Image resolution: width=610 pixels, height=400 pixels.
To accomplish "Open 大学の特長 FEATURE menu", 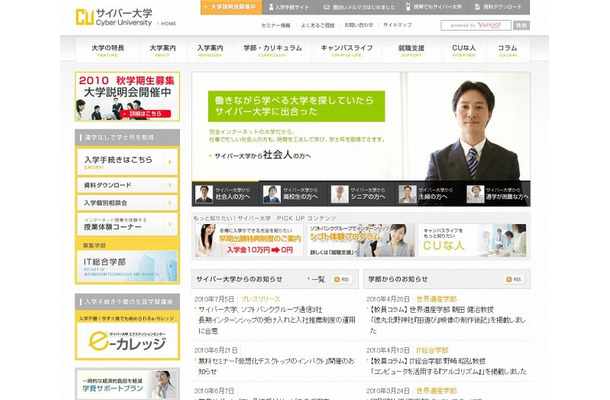I will click(108, 50).
